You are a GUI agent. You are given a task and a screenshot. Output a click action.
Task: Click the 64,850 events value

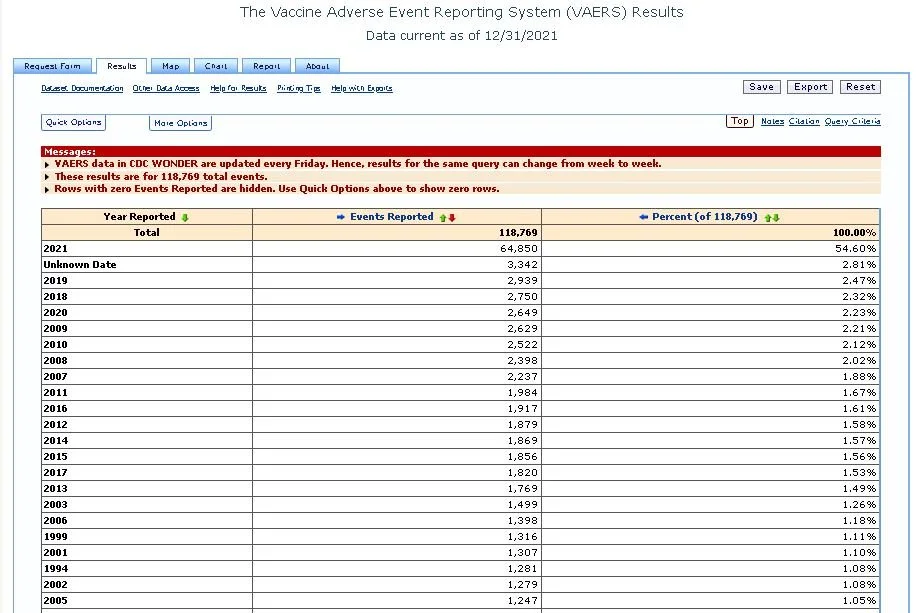(x=519, y=249)
